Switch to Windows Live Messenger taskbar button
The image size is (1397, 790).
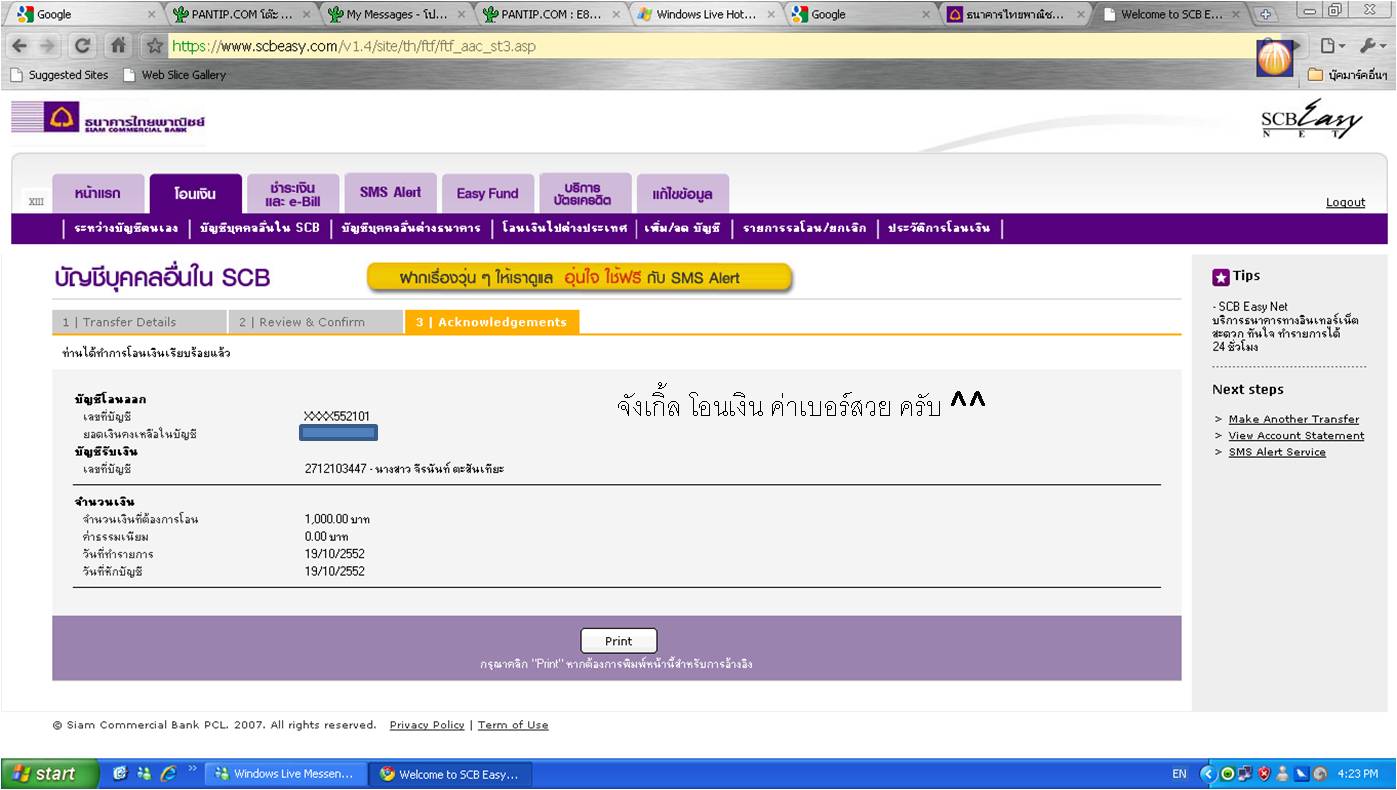tap(286, 774)
